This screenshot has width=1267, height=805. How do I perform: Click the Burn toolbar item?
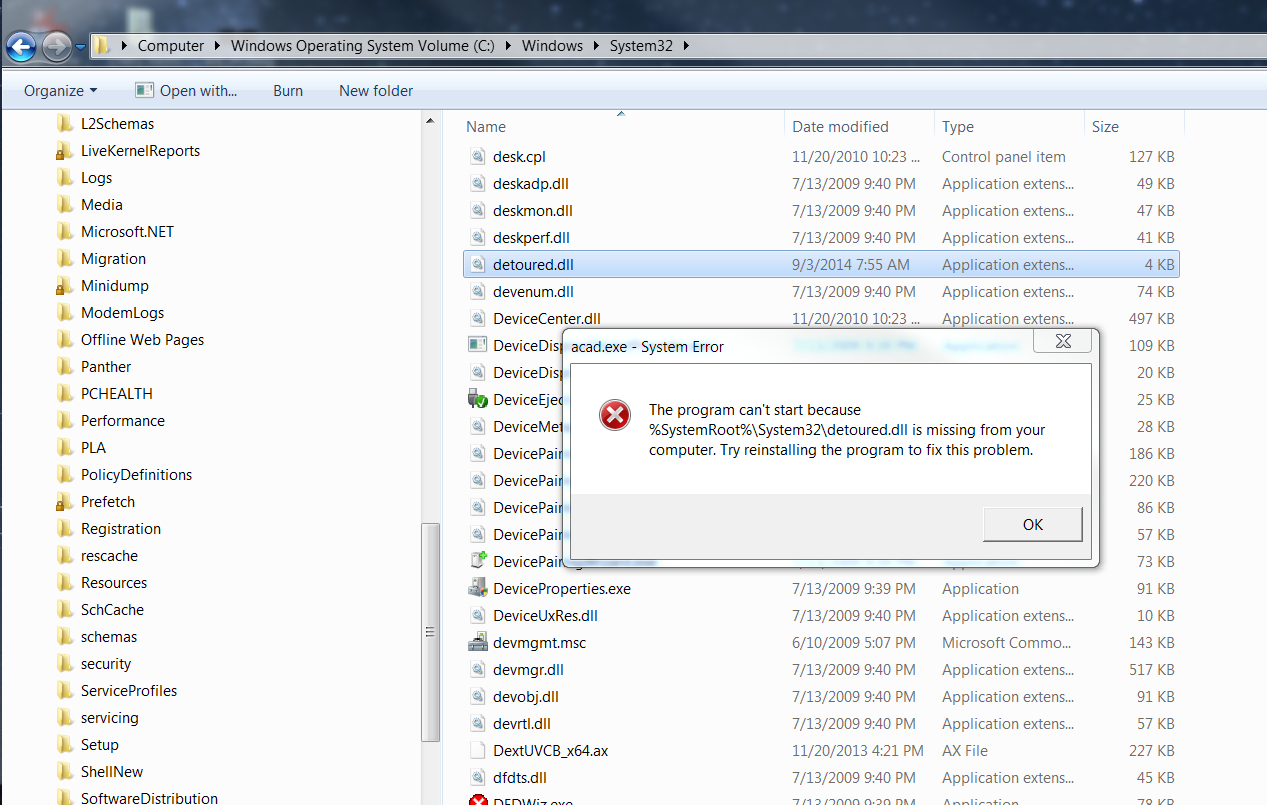(287, 90)
